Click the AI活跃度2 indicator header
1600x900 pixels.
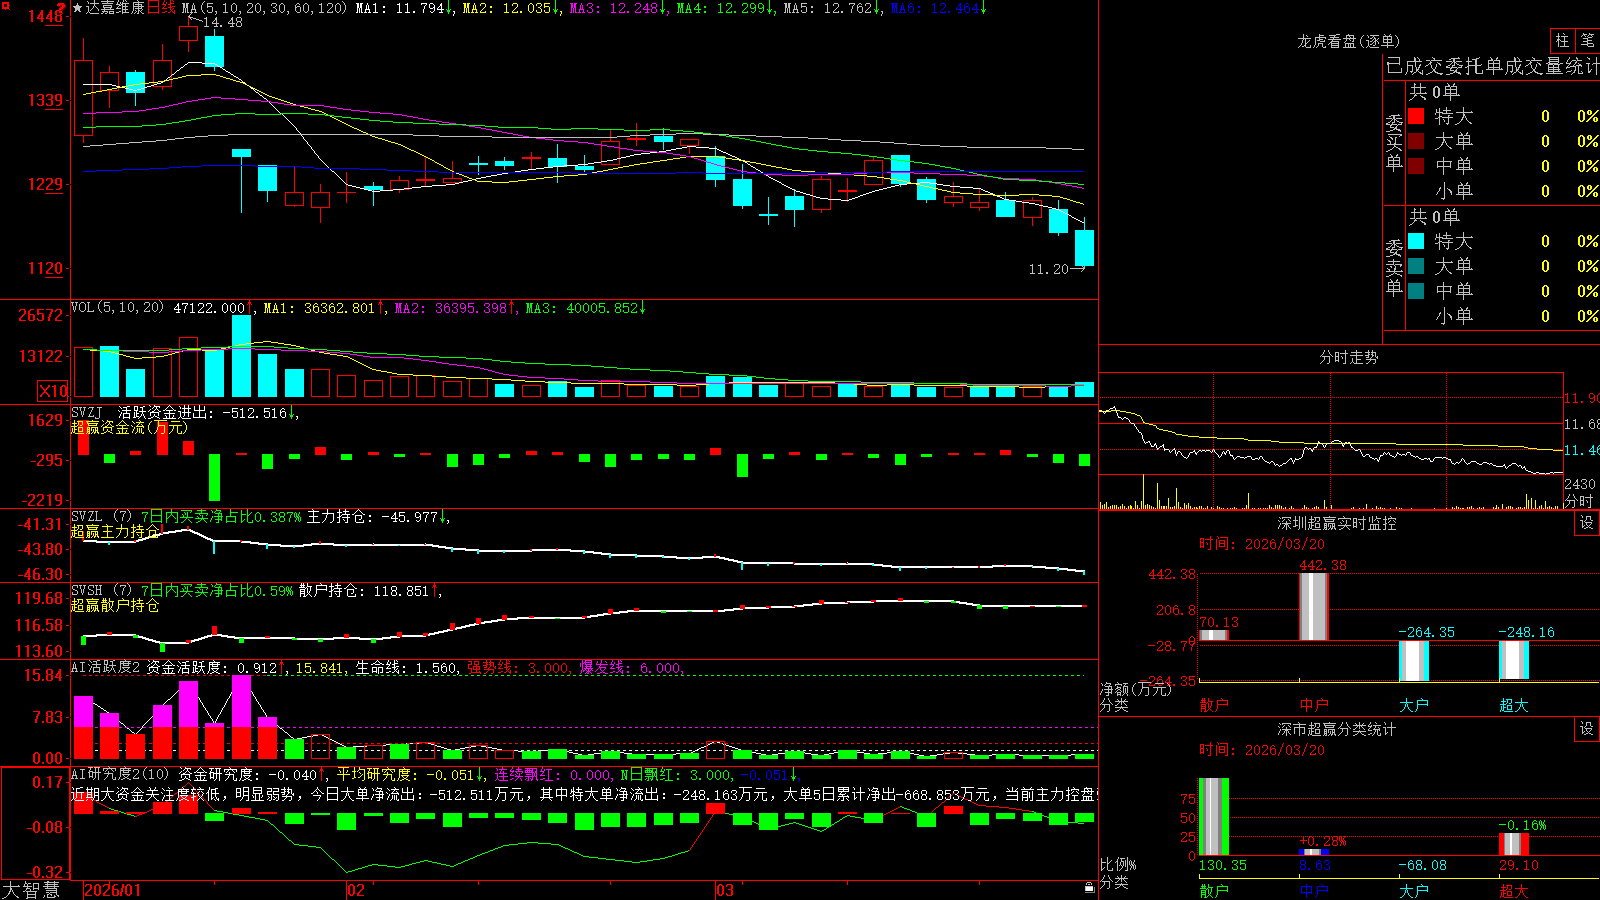[x=106, y=667]
